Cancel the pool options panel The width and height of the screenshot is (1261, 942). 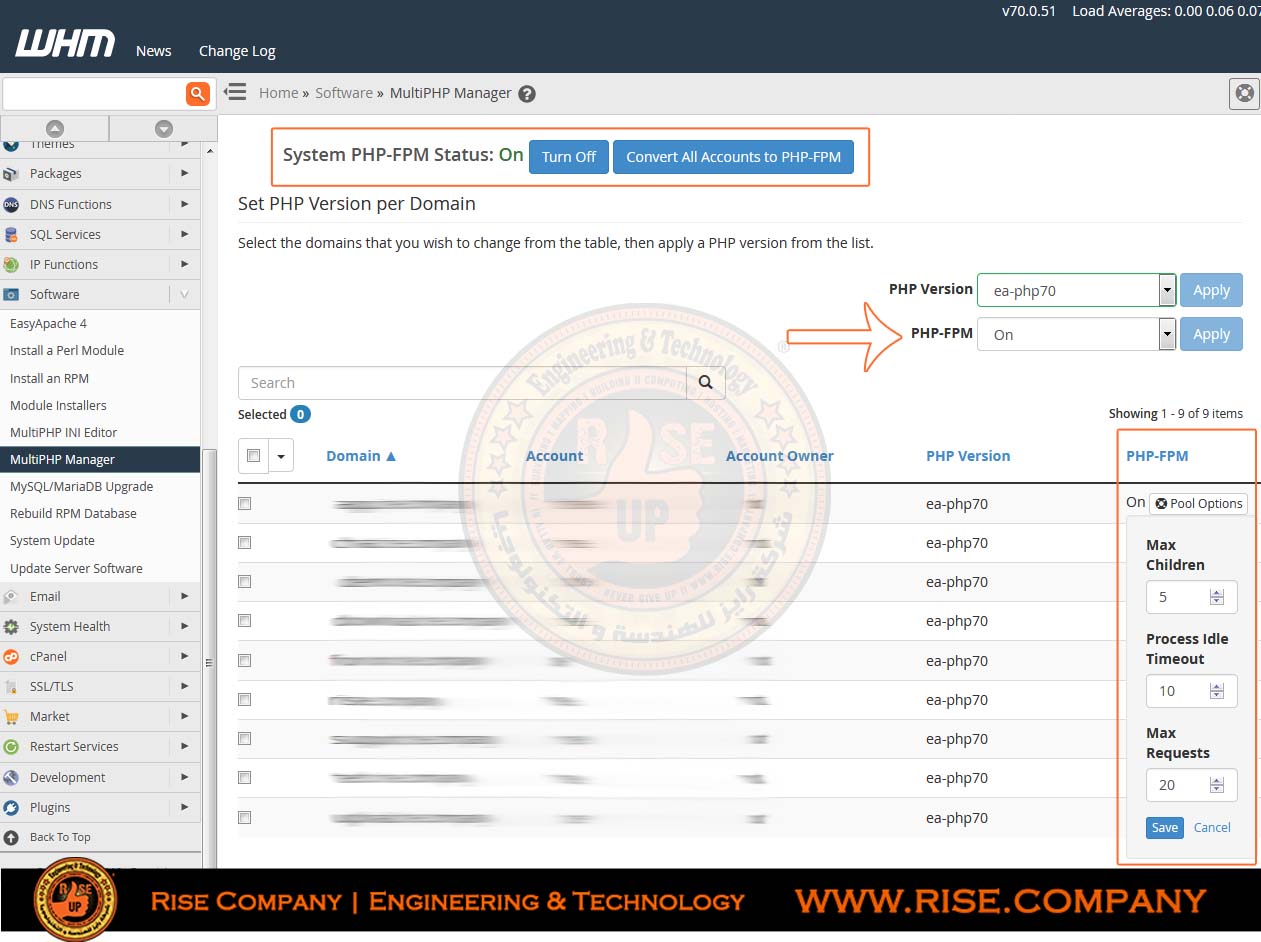tap(1212, 827)
